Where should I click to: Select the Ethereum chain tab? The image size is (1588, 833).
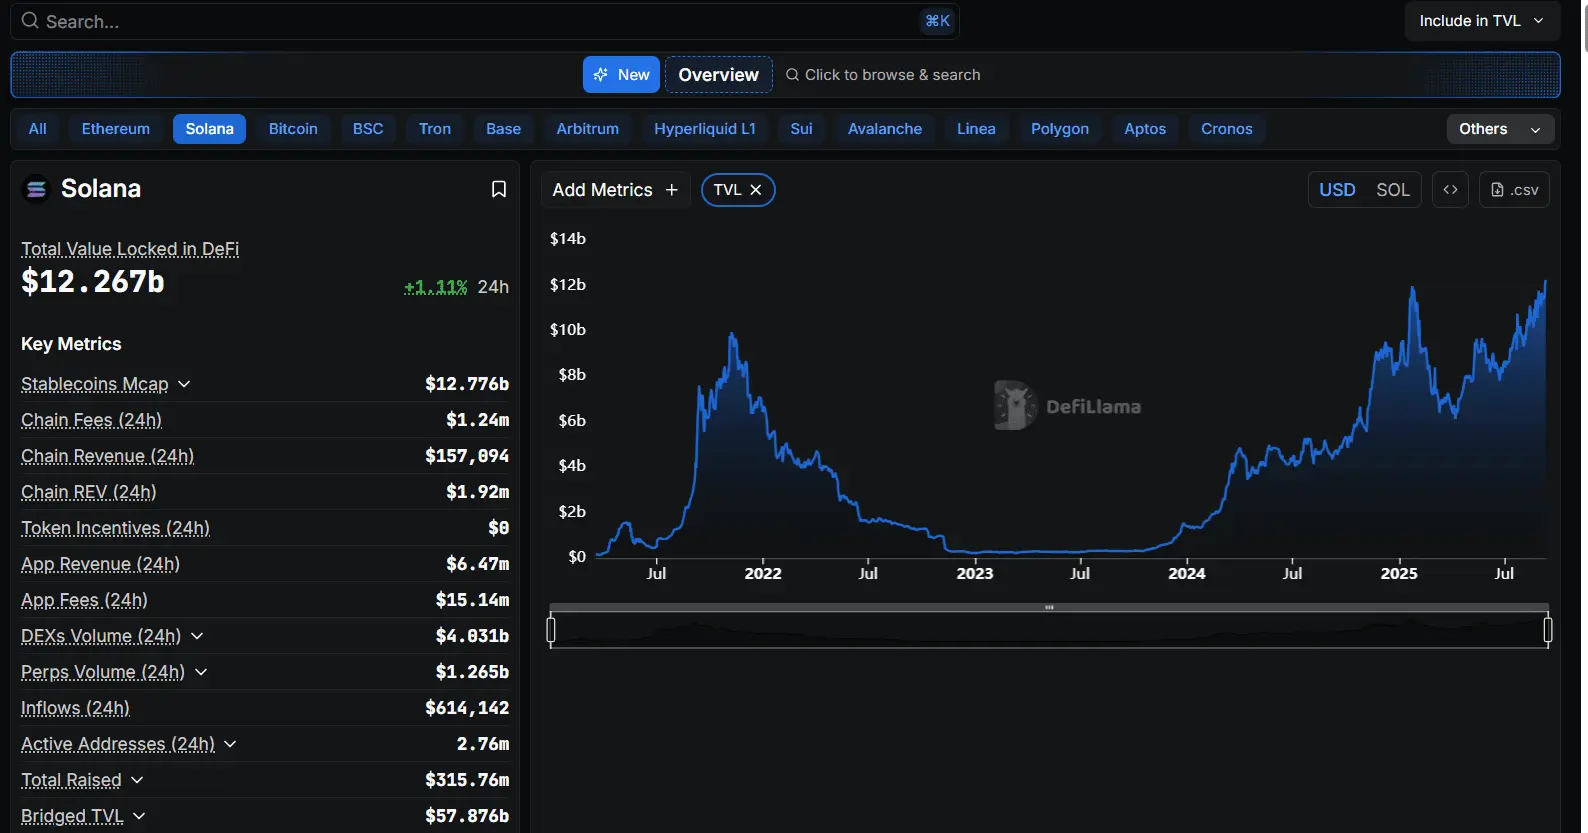coord(116,129)
